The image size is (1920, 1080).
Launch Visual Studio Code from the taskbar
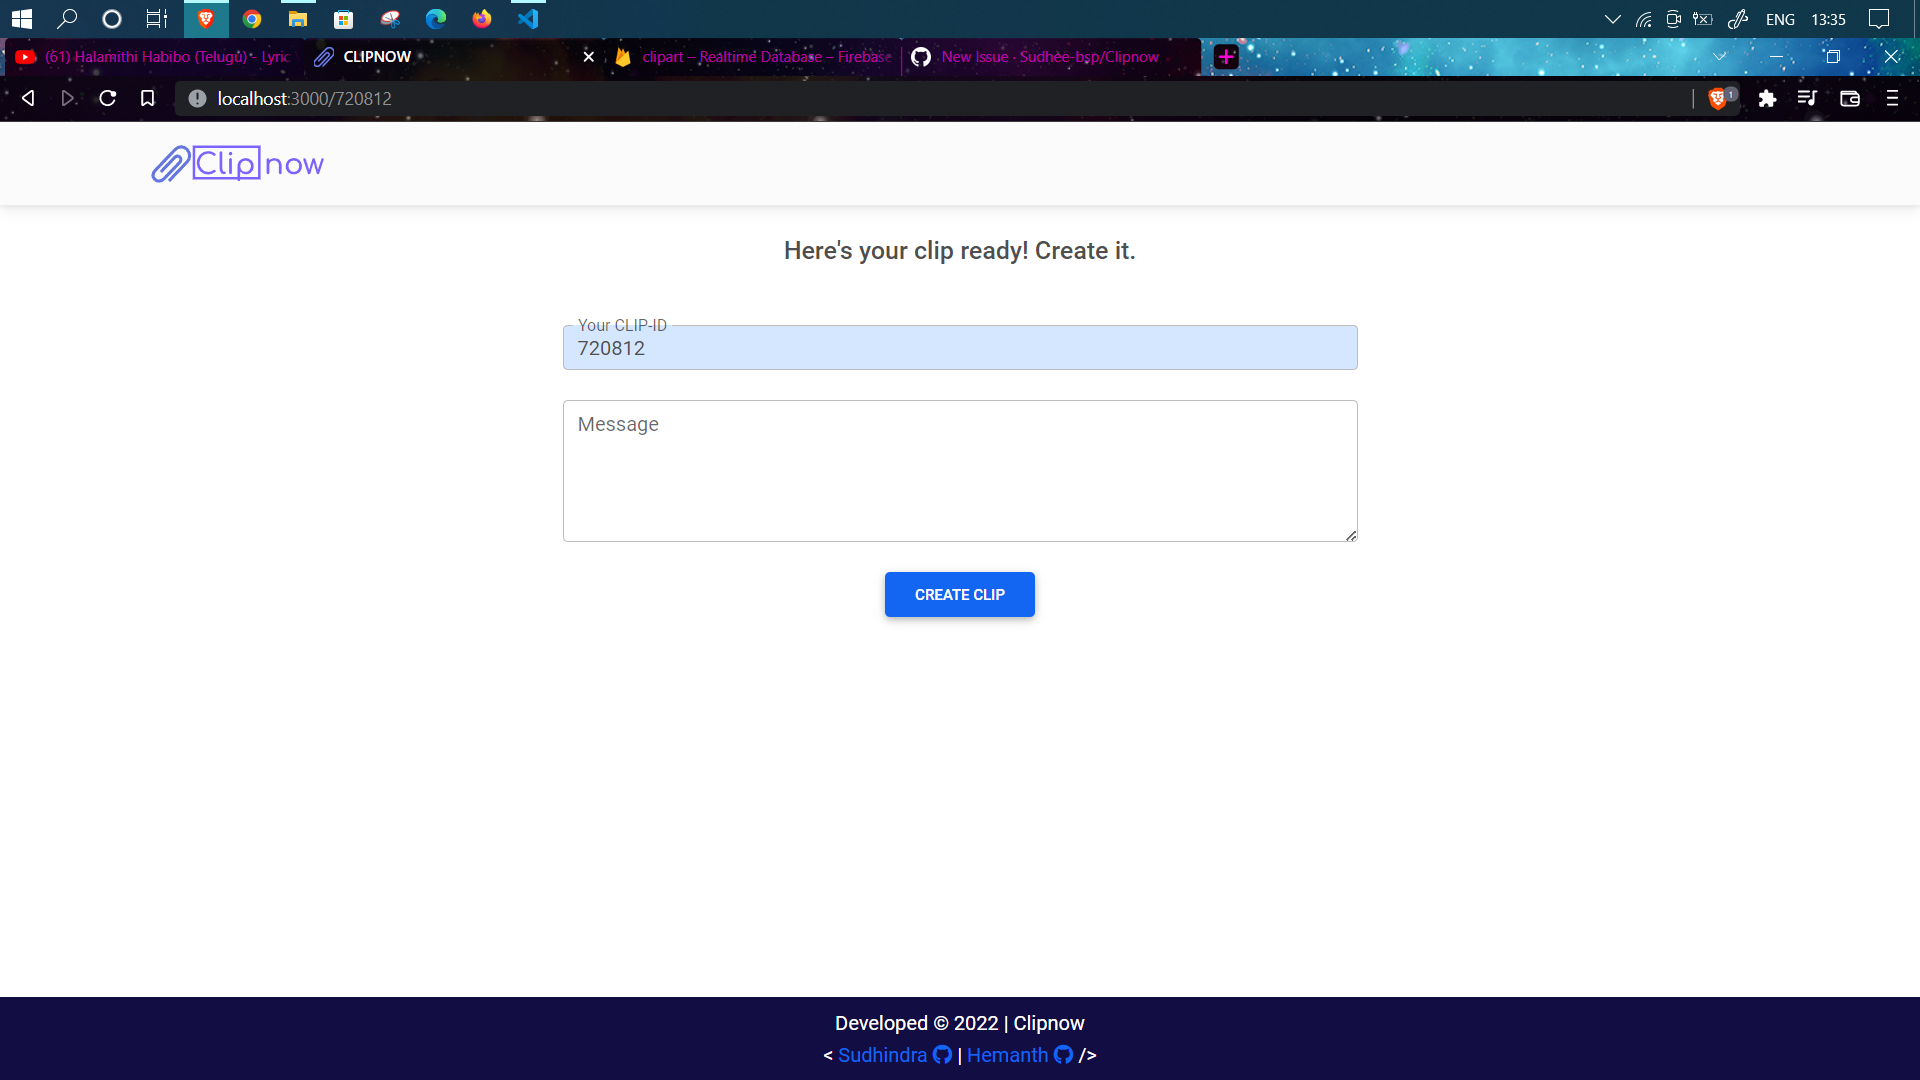point(527,19)
